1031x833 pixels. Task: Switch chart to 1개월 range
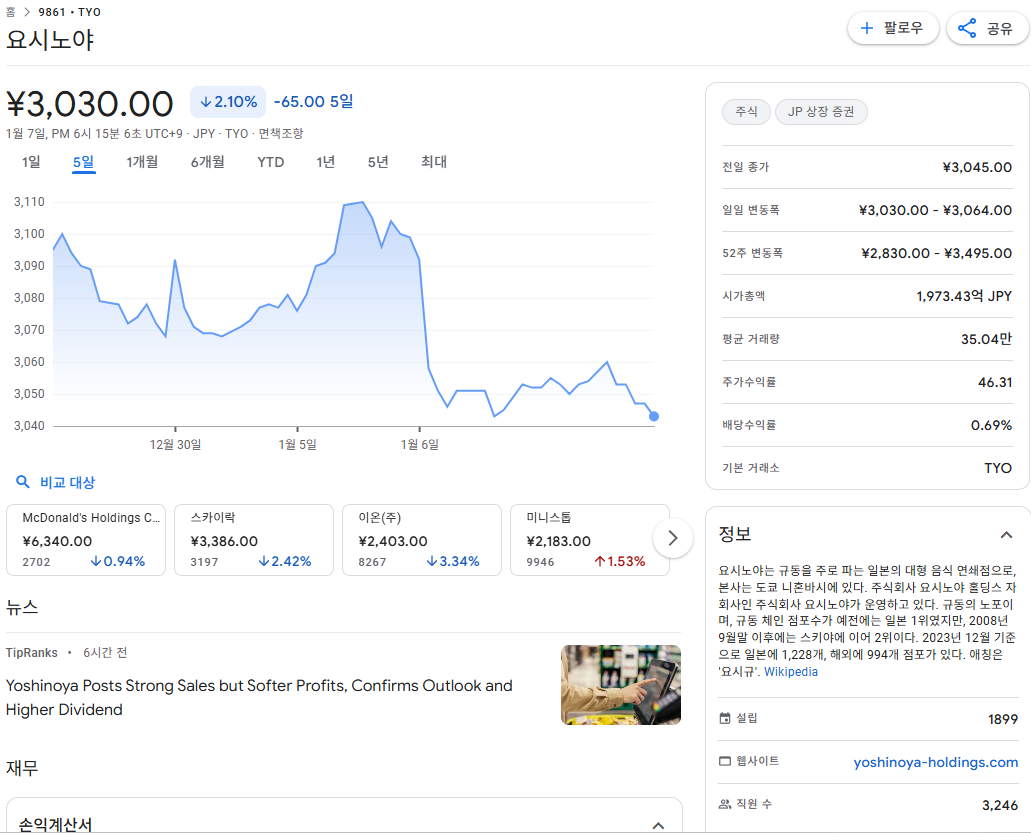pos(142,162)
